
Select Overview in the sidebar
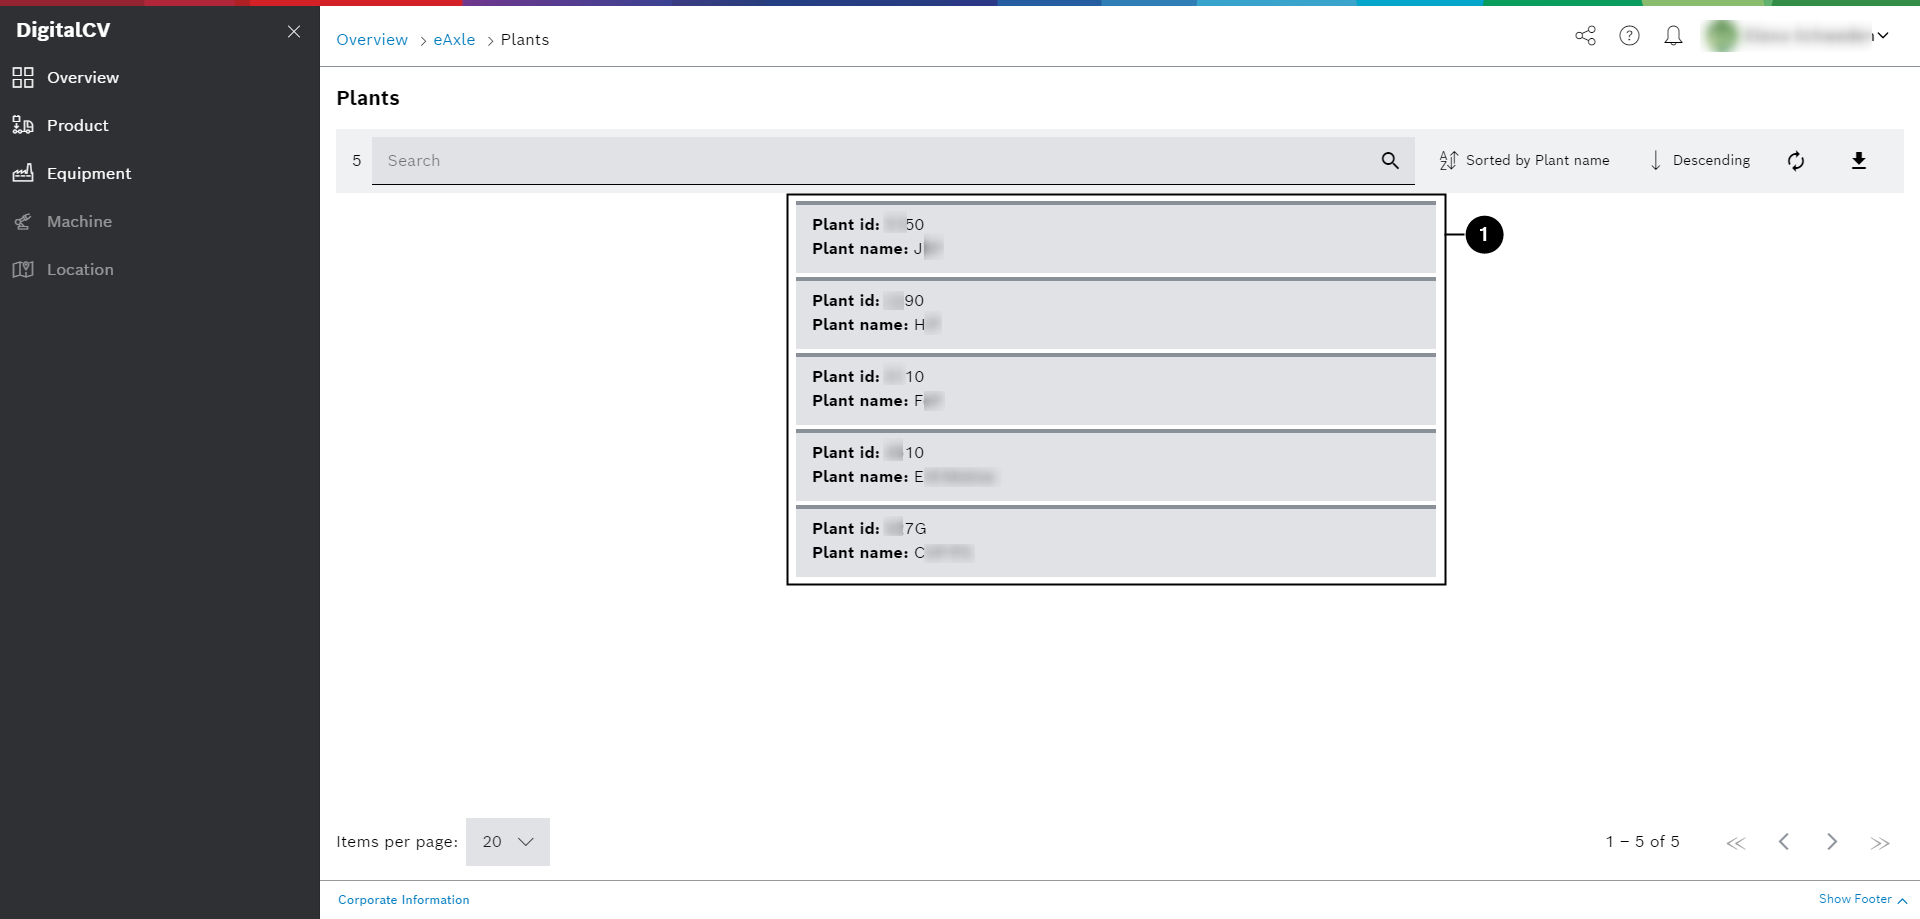pos(82,78)
